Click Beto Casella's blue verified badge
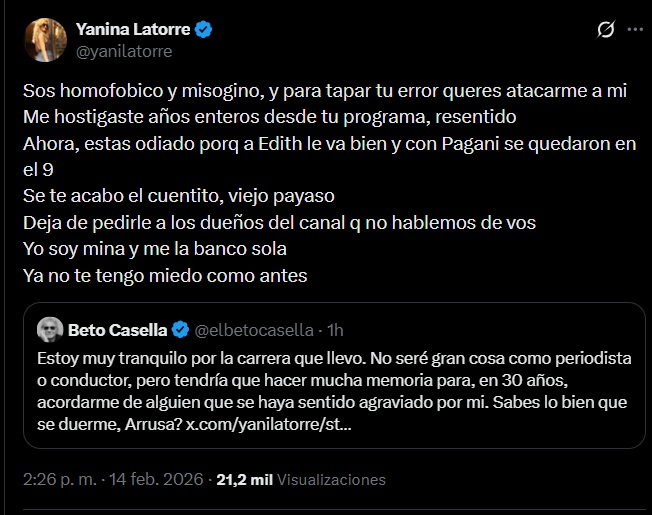 tap(181, 328)
